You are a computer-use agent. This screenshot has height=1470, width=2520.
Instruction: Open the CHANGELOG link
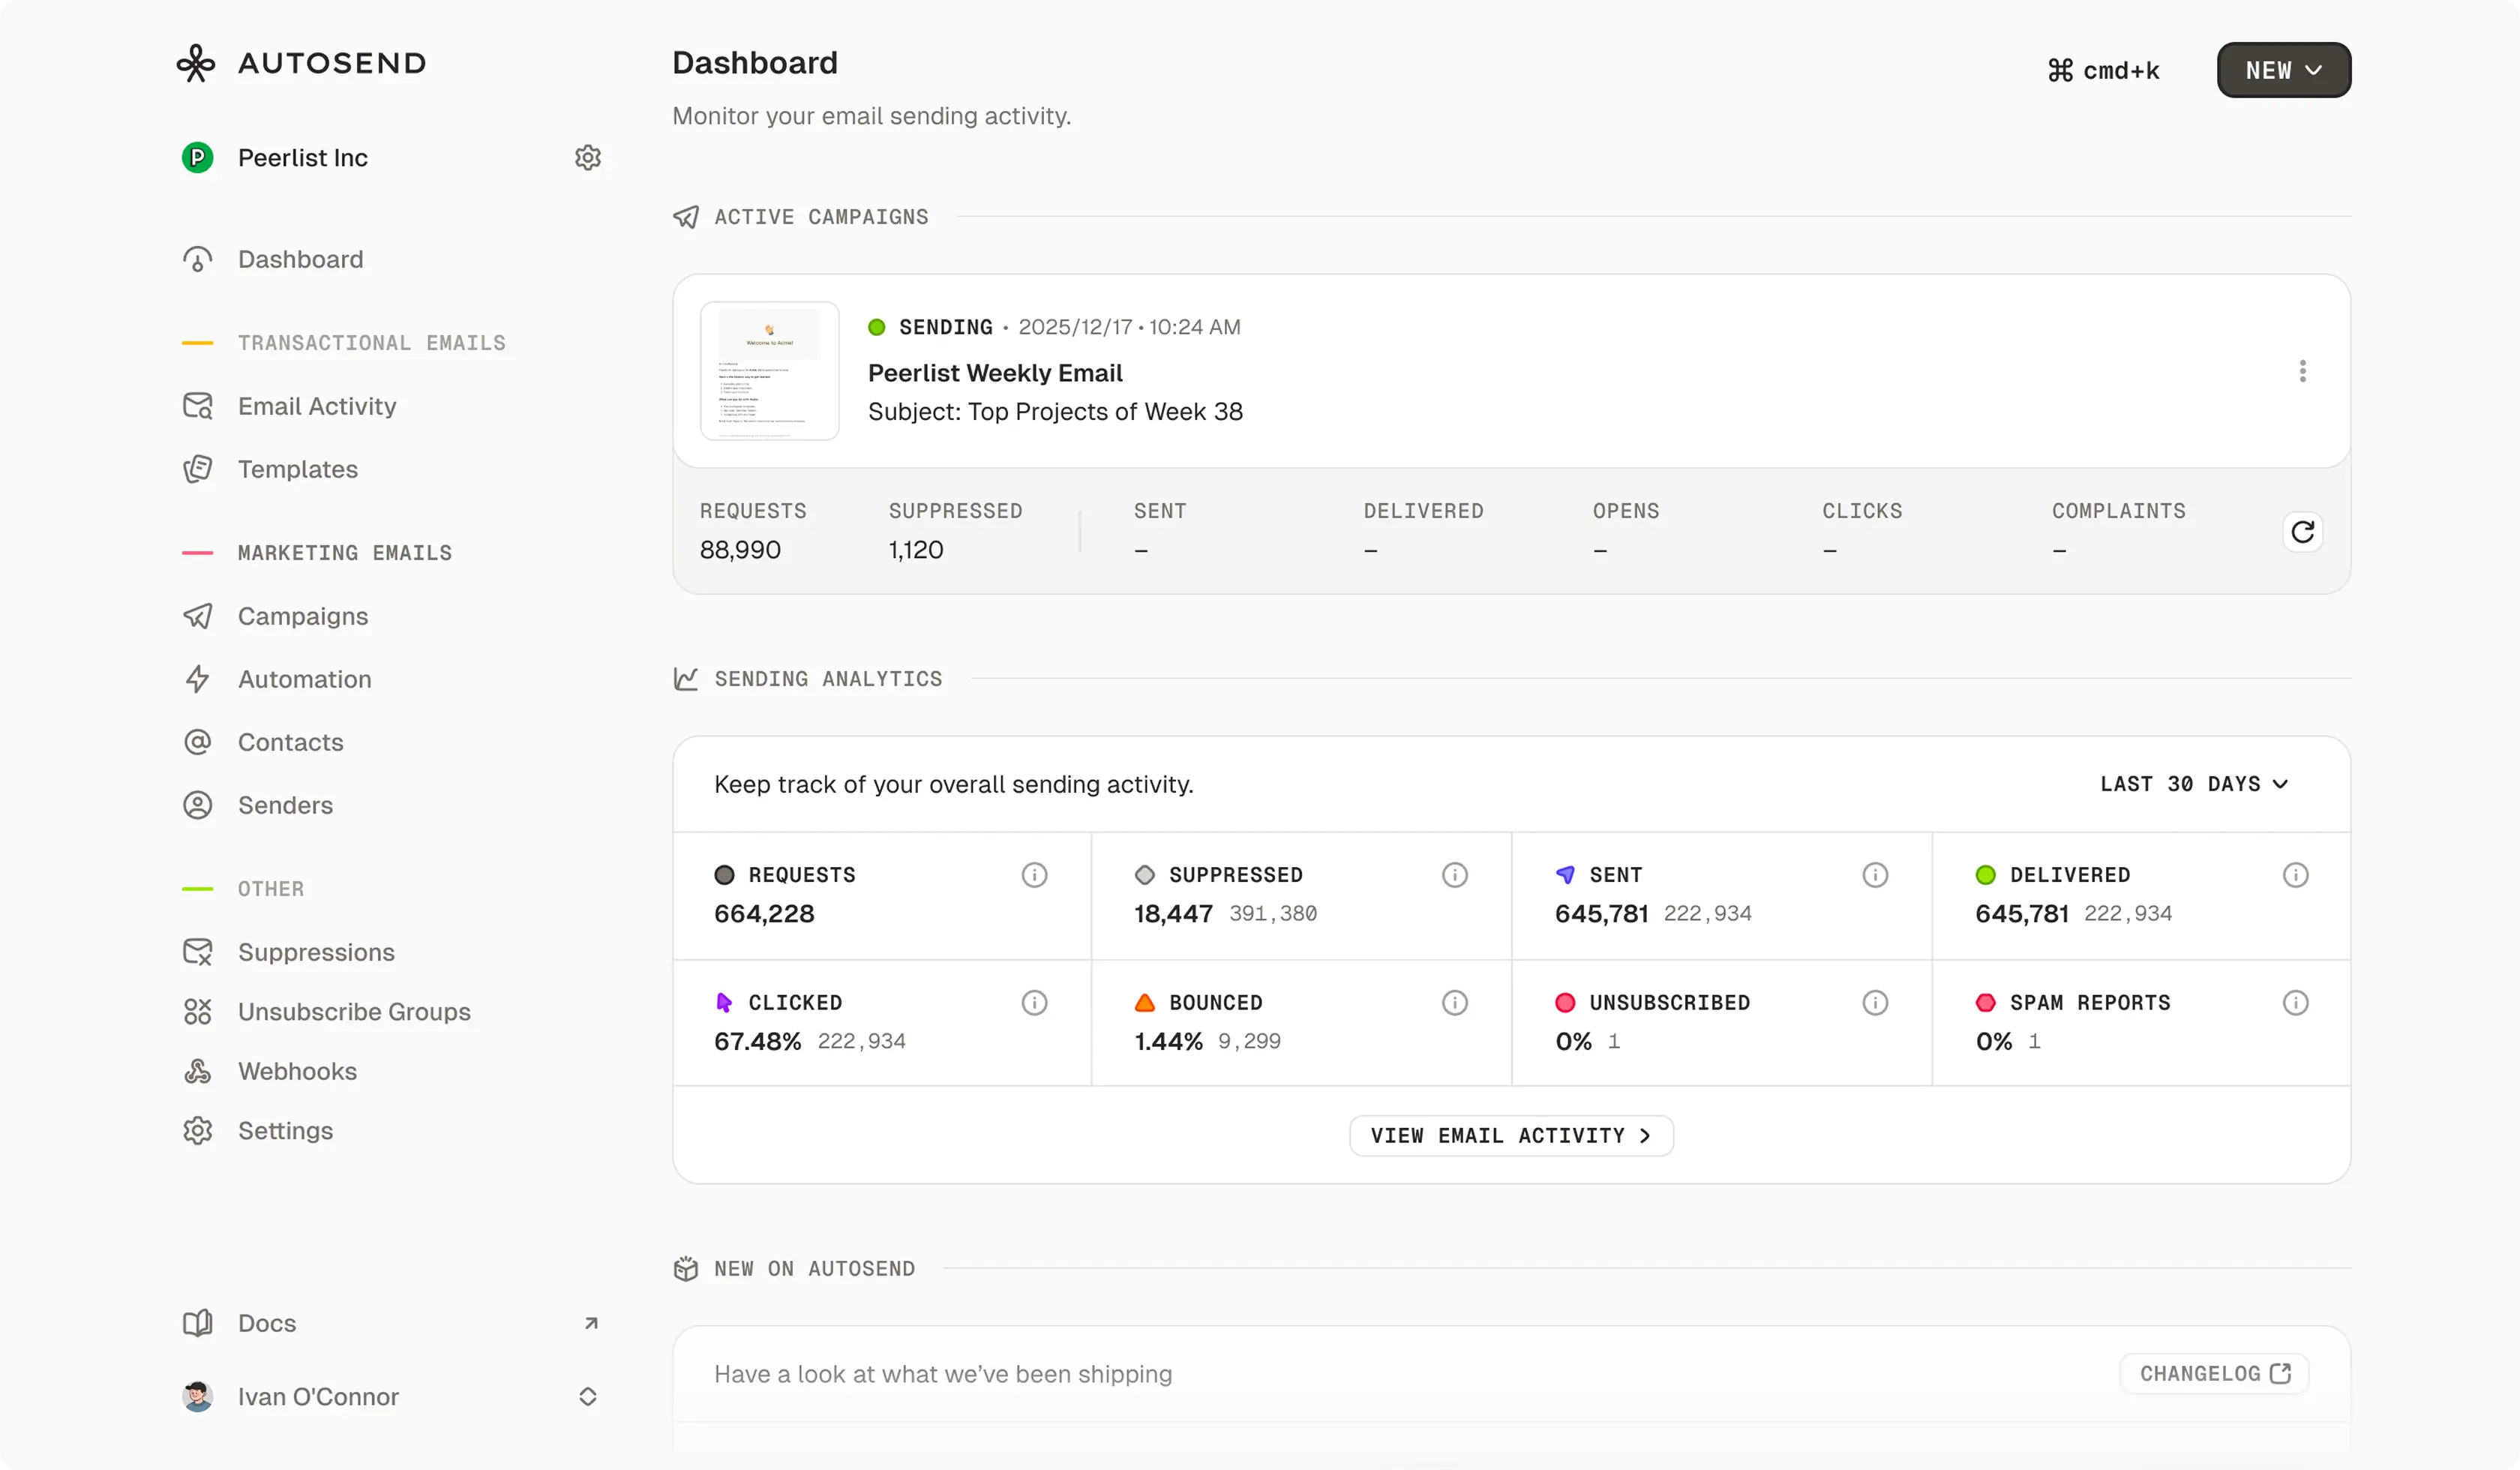tap(2213, 1373)
